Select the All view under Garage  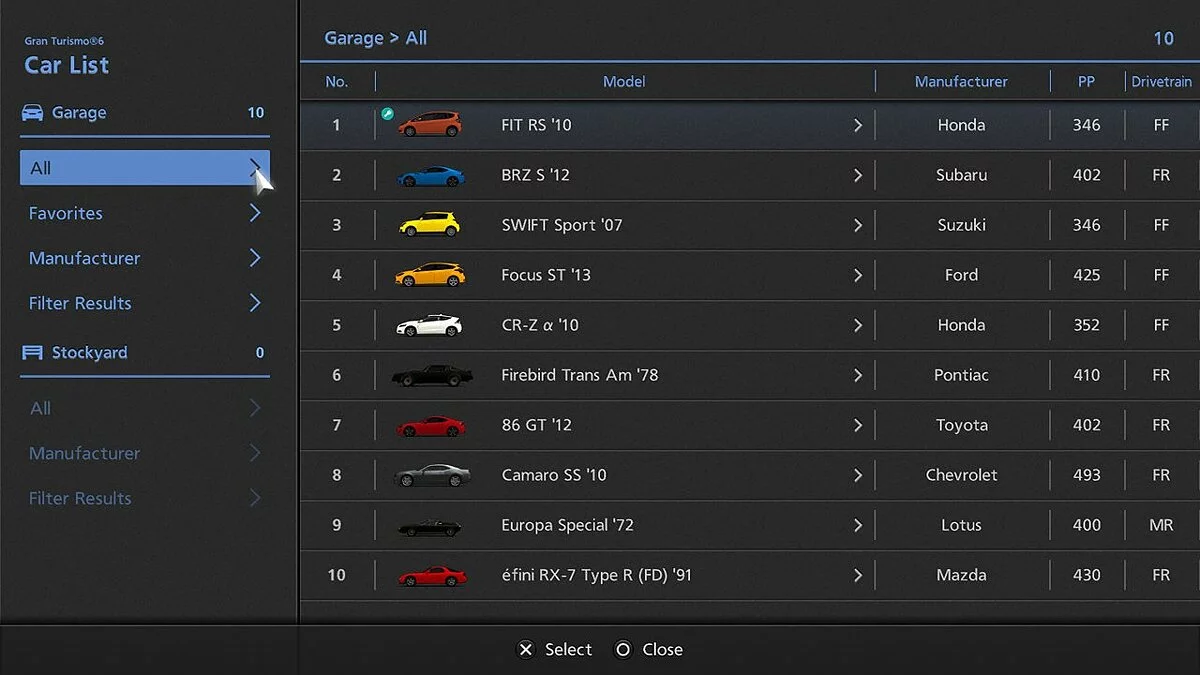click(143, 167)
